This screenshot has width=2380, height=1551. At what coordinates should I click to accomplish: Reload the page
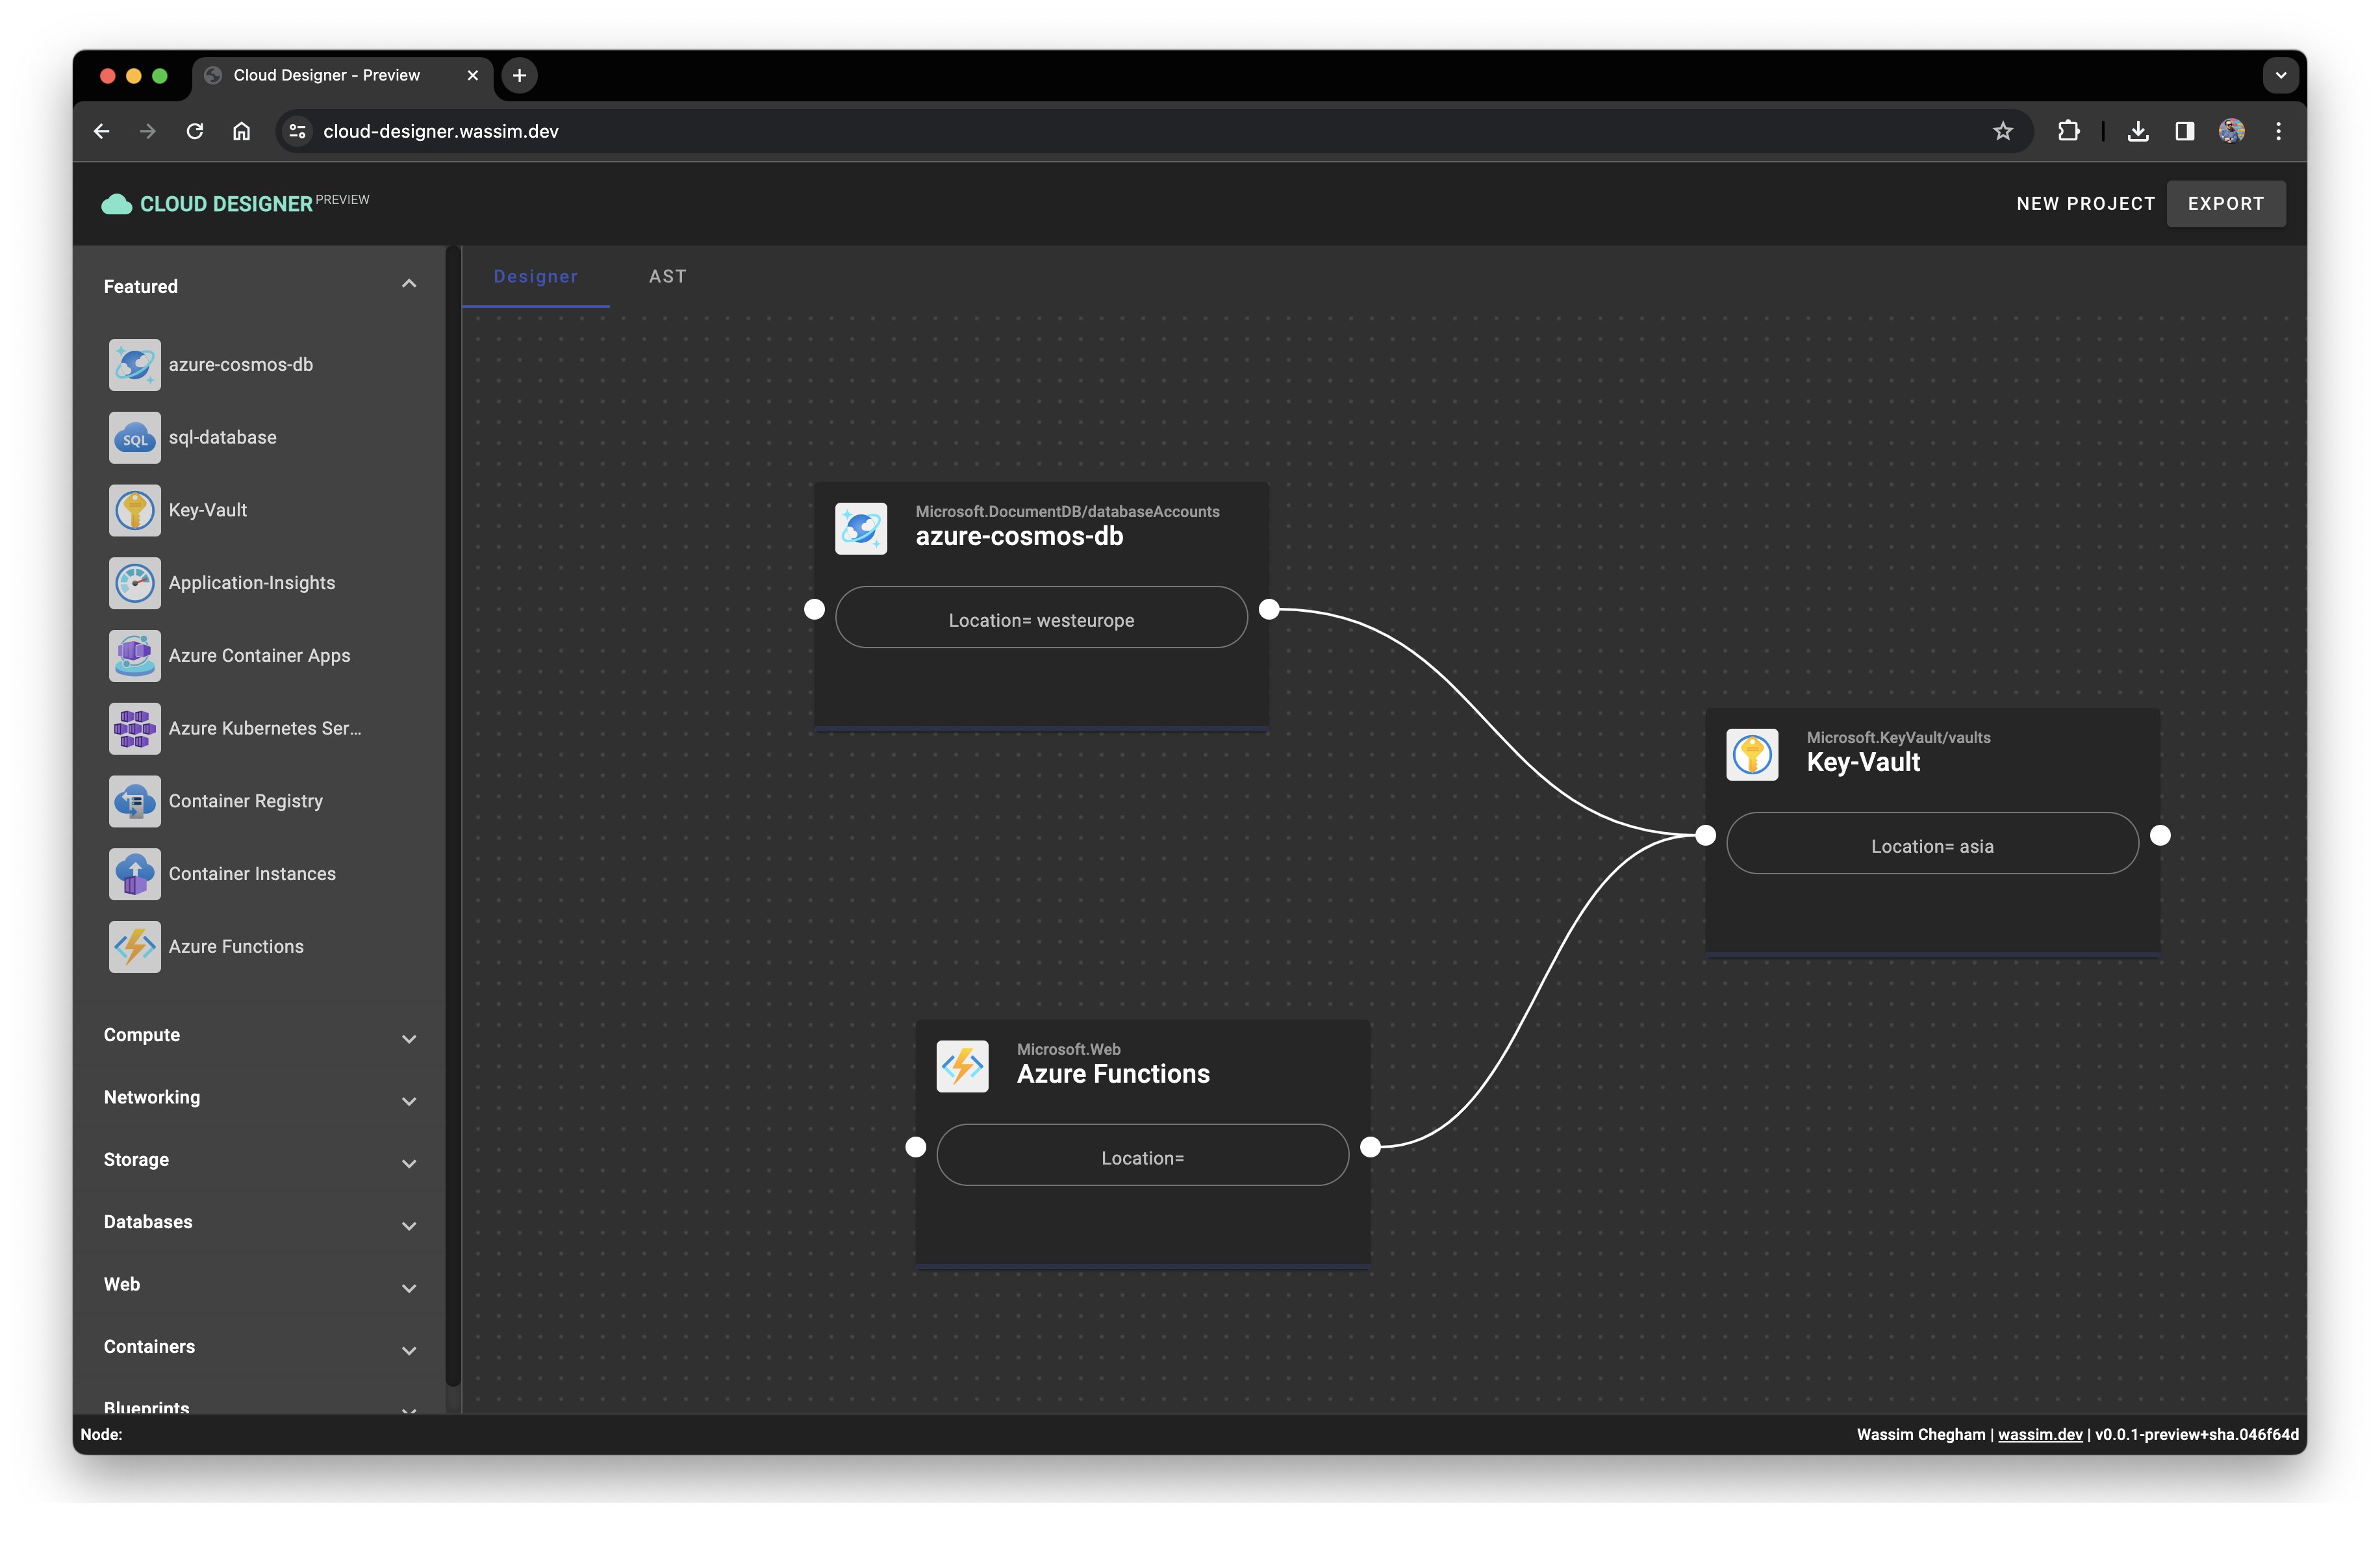195,131
